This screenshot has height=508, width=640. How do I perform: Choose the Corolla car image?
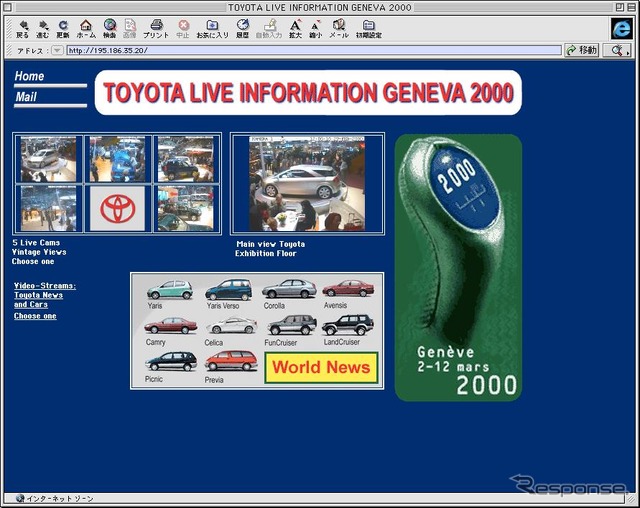(x=289, y=289)
